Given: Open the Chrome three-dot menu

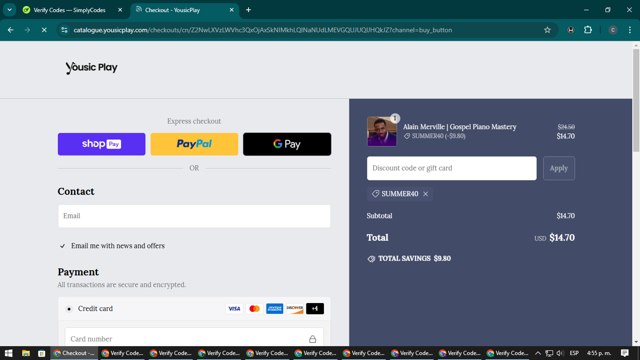Looking at the screenshot, I should tap(630, 30).
